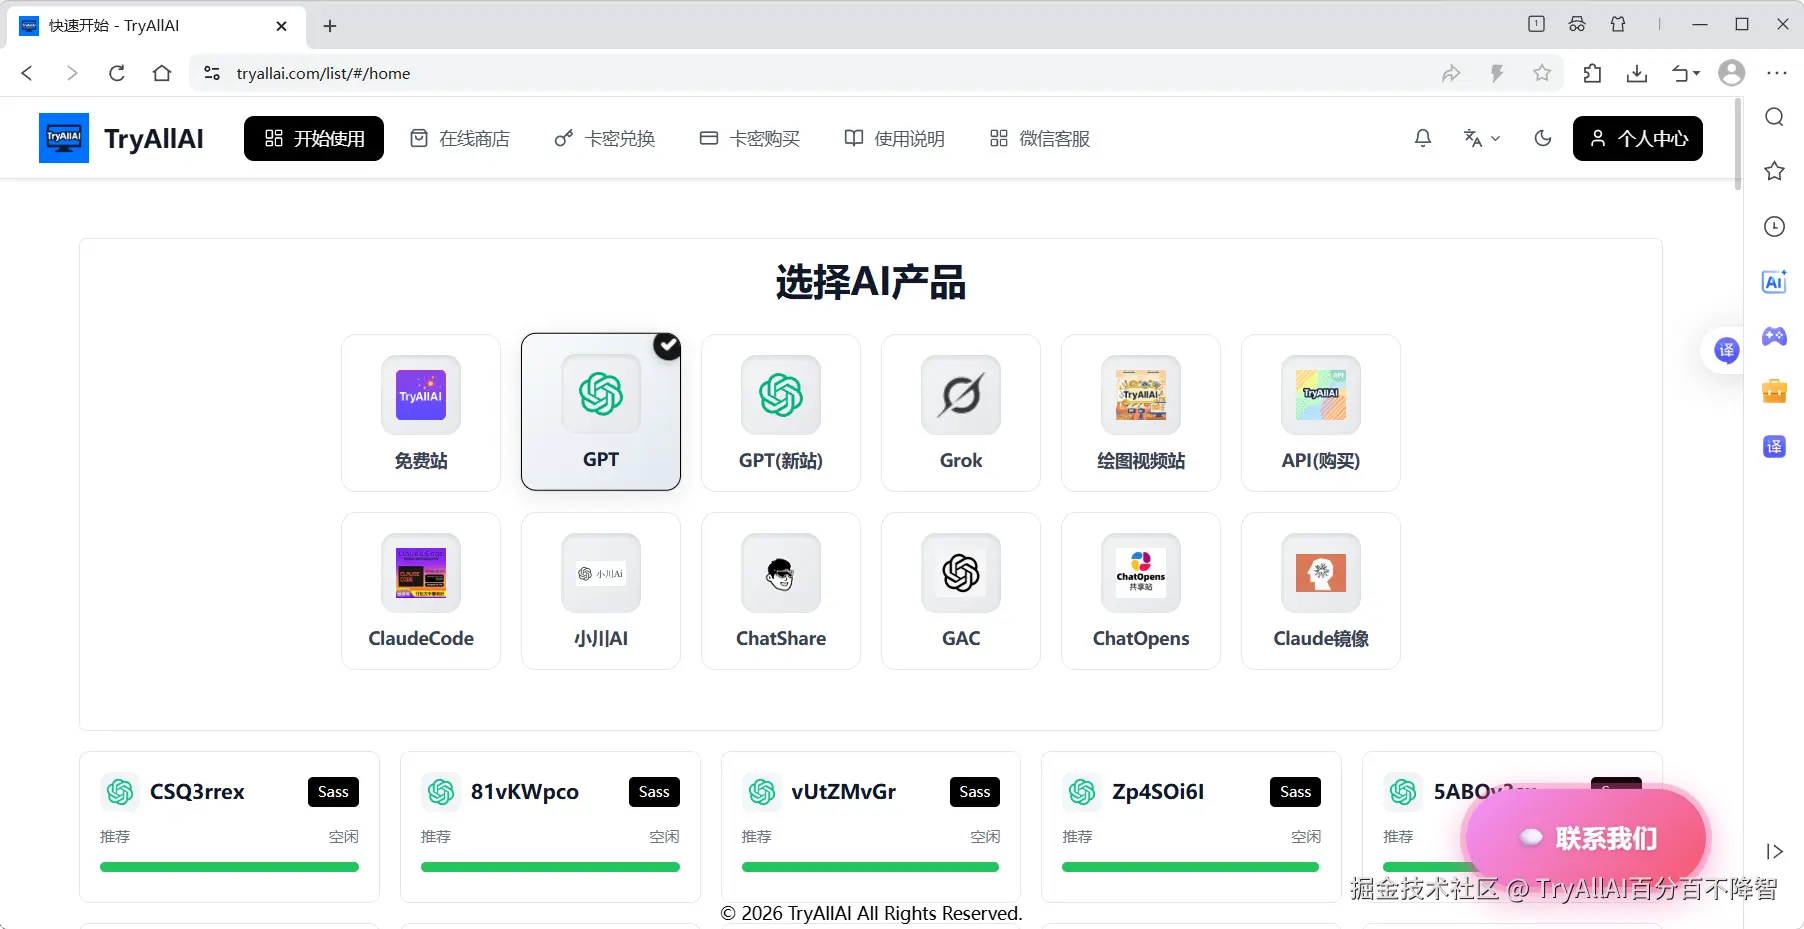The image size is (1804, 929).
Task: Open the sidebar game controller icon
Action: click(1775, 336)
